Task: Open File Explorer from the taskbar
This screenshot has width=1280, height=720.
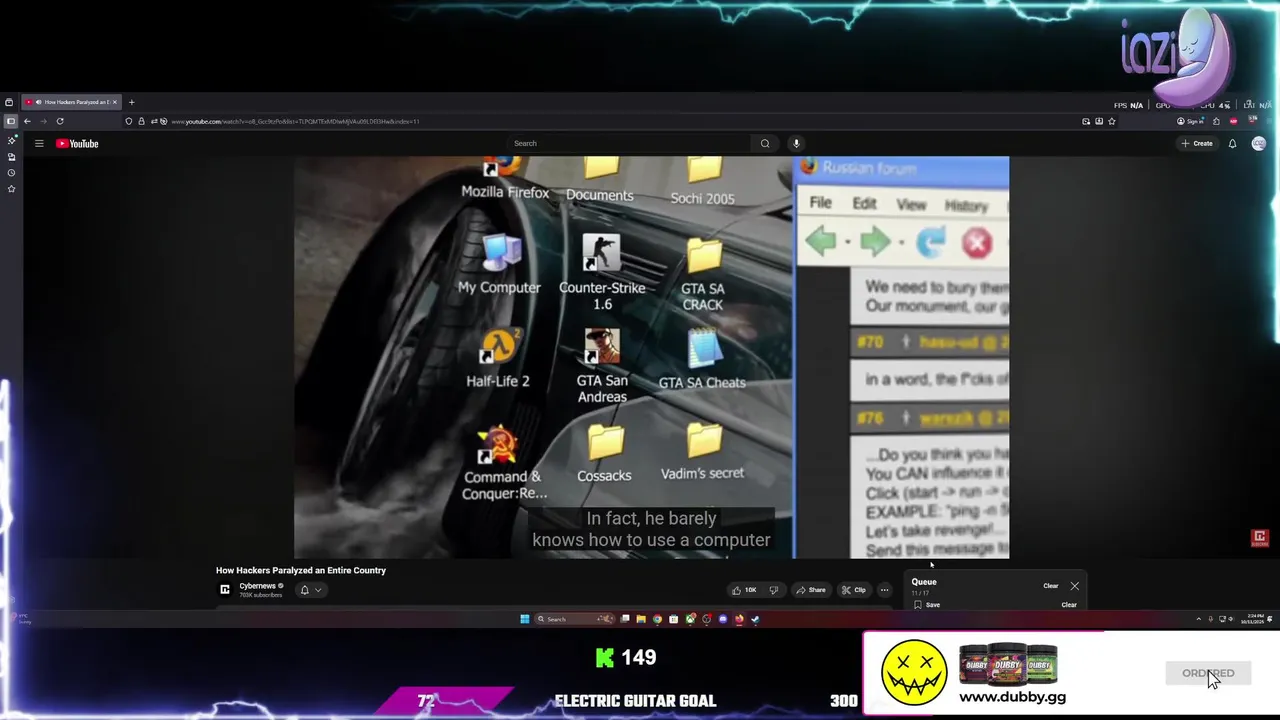Action: [641, 619]
